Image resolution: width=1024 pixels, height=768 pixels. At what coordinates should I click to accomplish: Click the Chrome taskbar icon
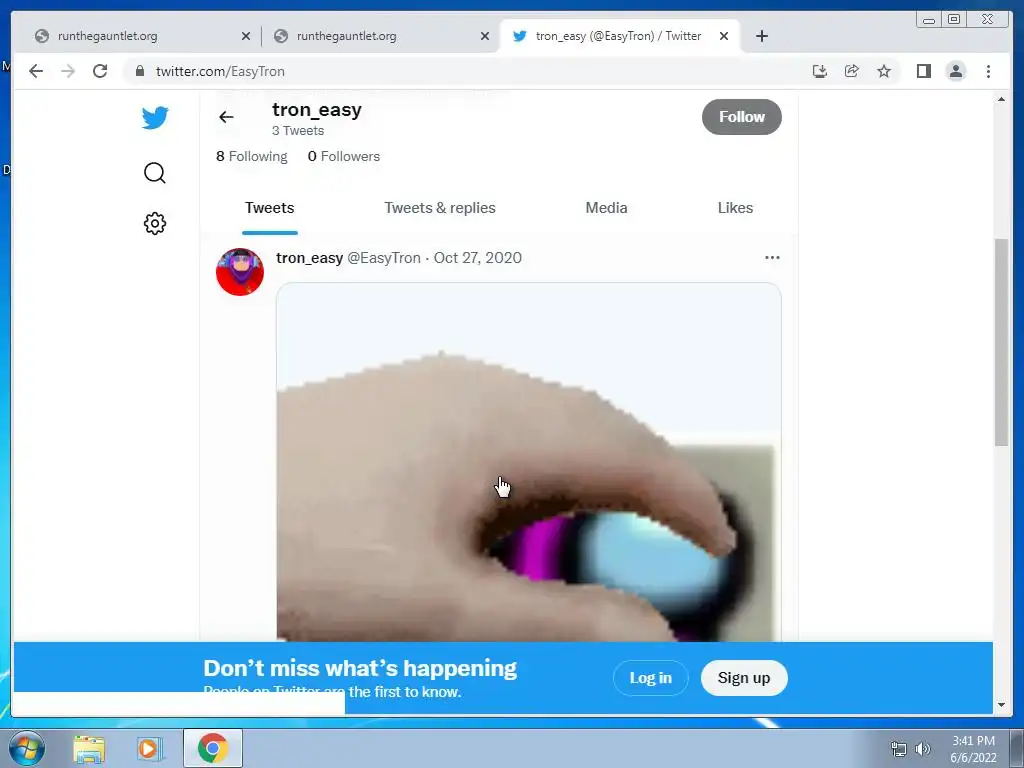(x=213, y=748)
